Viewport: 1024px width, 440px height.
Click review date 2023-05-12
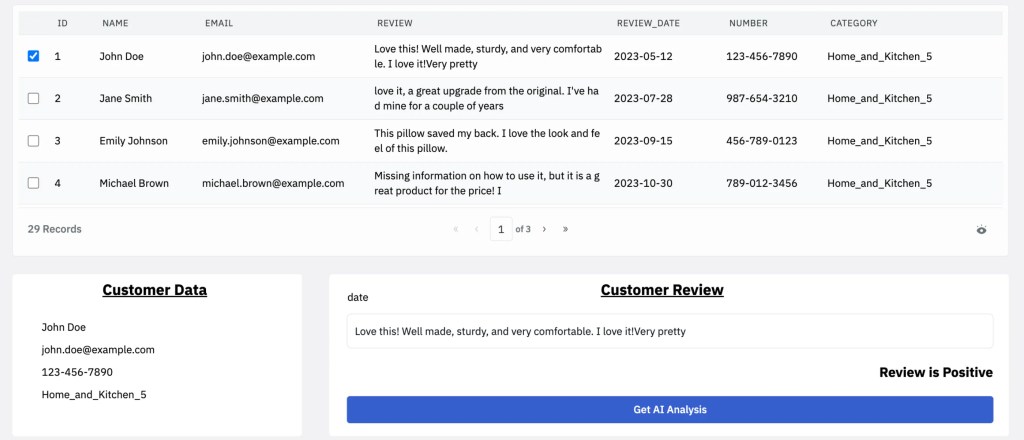pyautogui.click(x=643, y=56)
